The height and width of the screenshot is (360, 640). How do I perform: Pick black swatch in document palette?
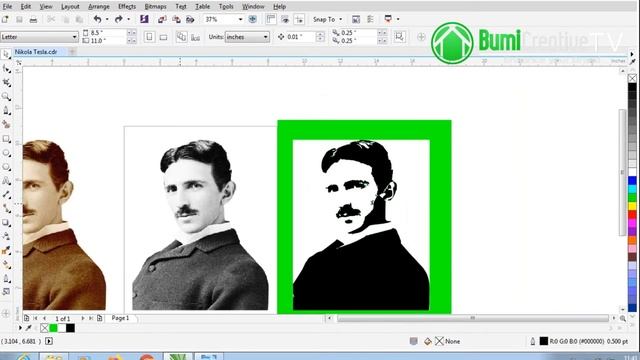70,328
